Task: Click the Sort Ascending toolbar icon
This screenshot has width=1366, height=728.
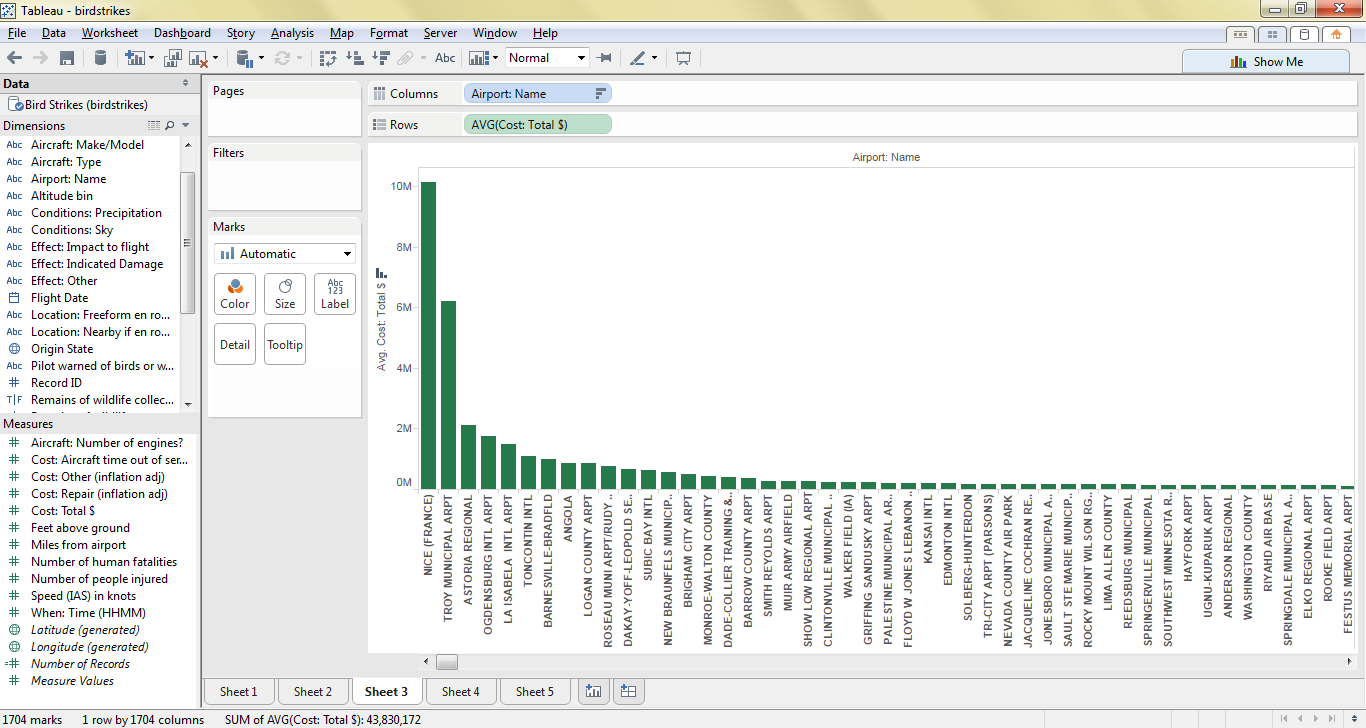Action: click(354, 58)
